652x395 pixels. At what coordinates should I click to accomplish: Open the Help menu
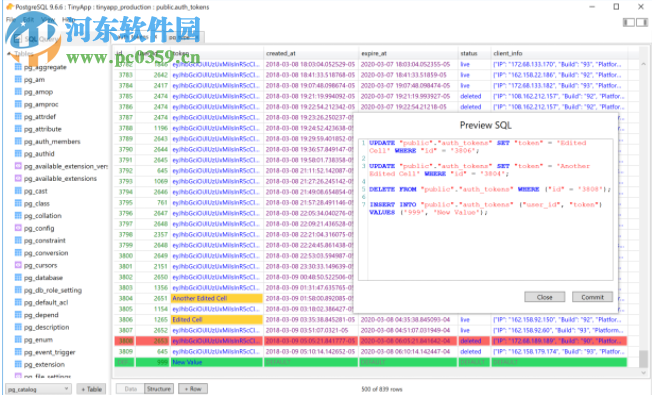68,20
